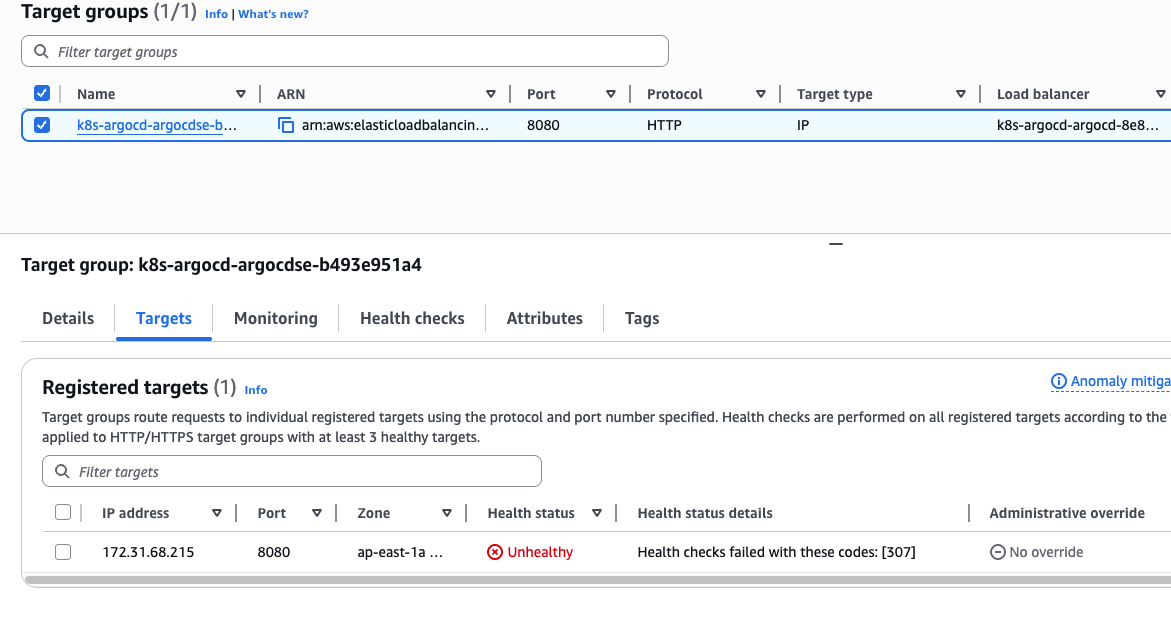Click the What's new? link
The width and height of the screenshot is (1171, 617).
(x=273, y=14)
